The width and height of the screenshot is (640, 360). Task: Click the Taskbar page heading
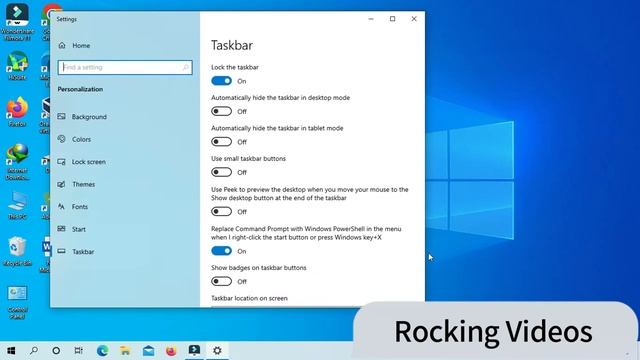click(x=232, y=45)
